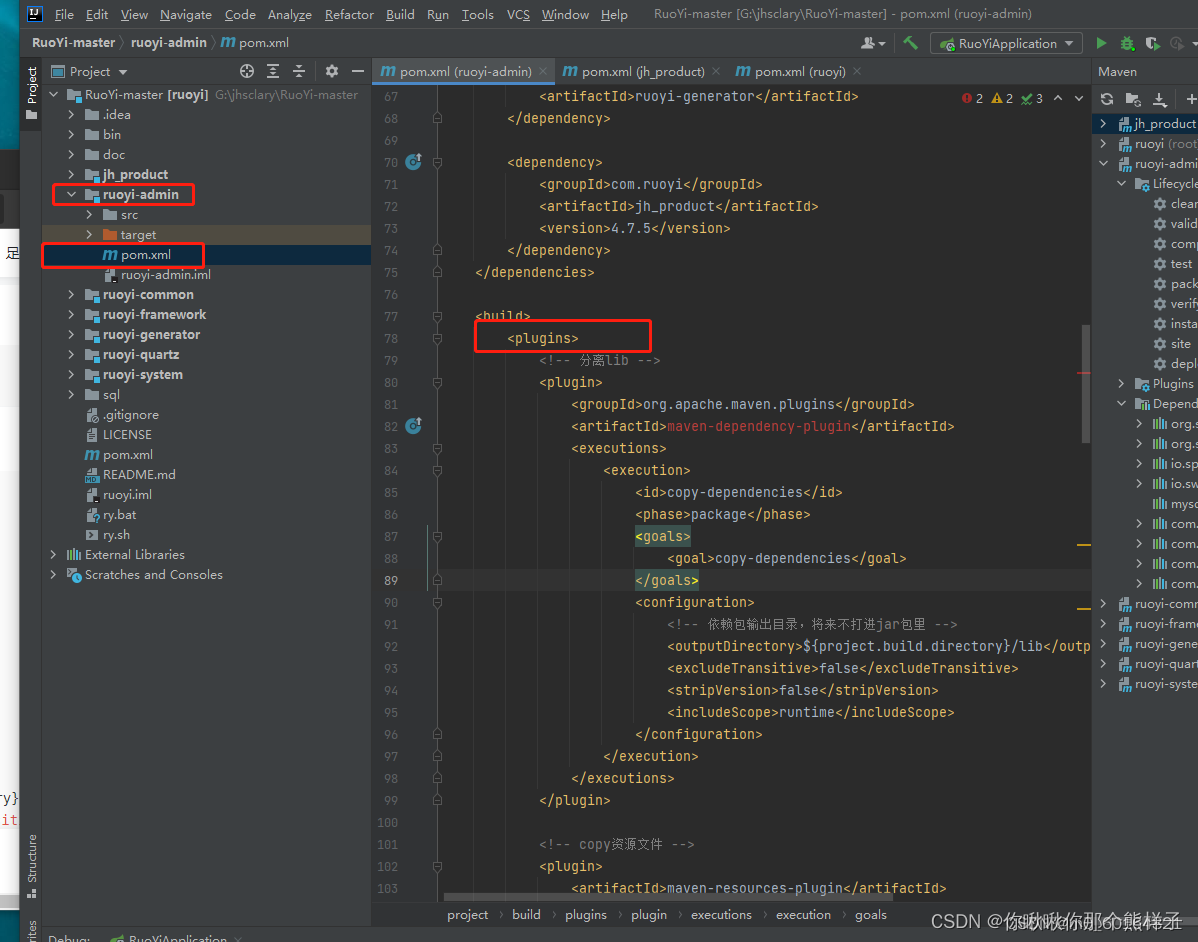1198x942 pixels.
Task: Open the Project tool window side tab
Action: tap(31, 92)
